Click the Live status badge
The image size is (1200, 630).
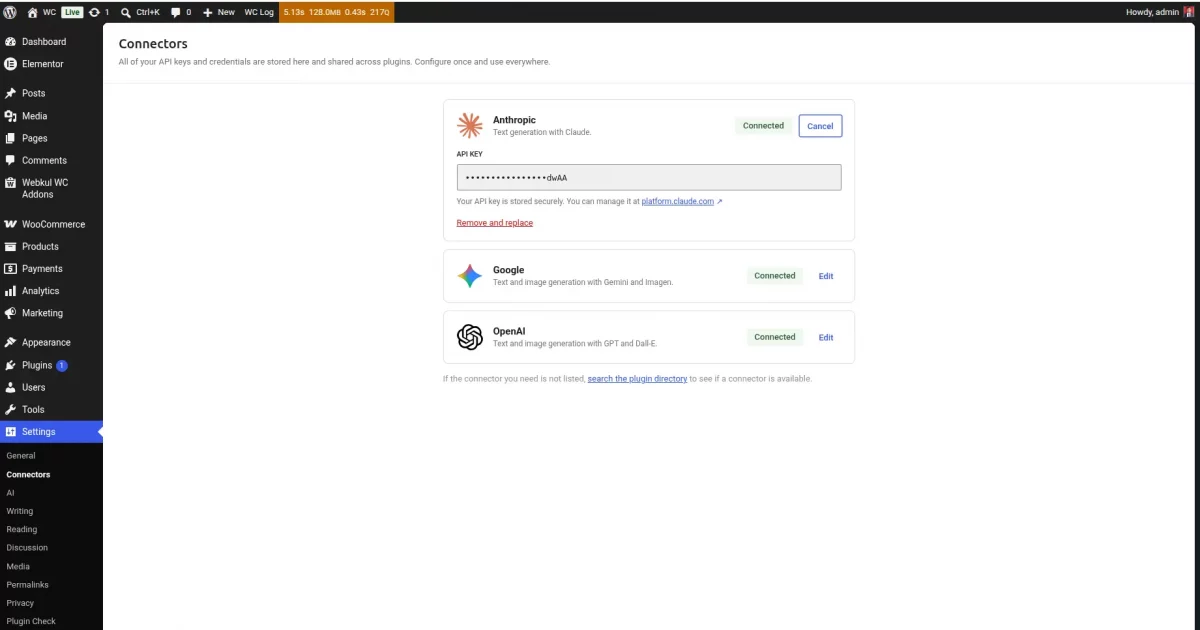pyautogui.click(x=72, y=12)
